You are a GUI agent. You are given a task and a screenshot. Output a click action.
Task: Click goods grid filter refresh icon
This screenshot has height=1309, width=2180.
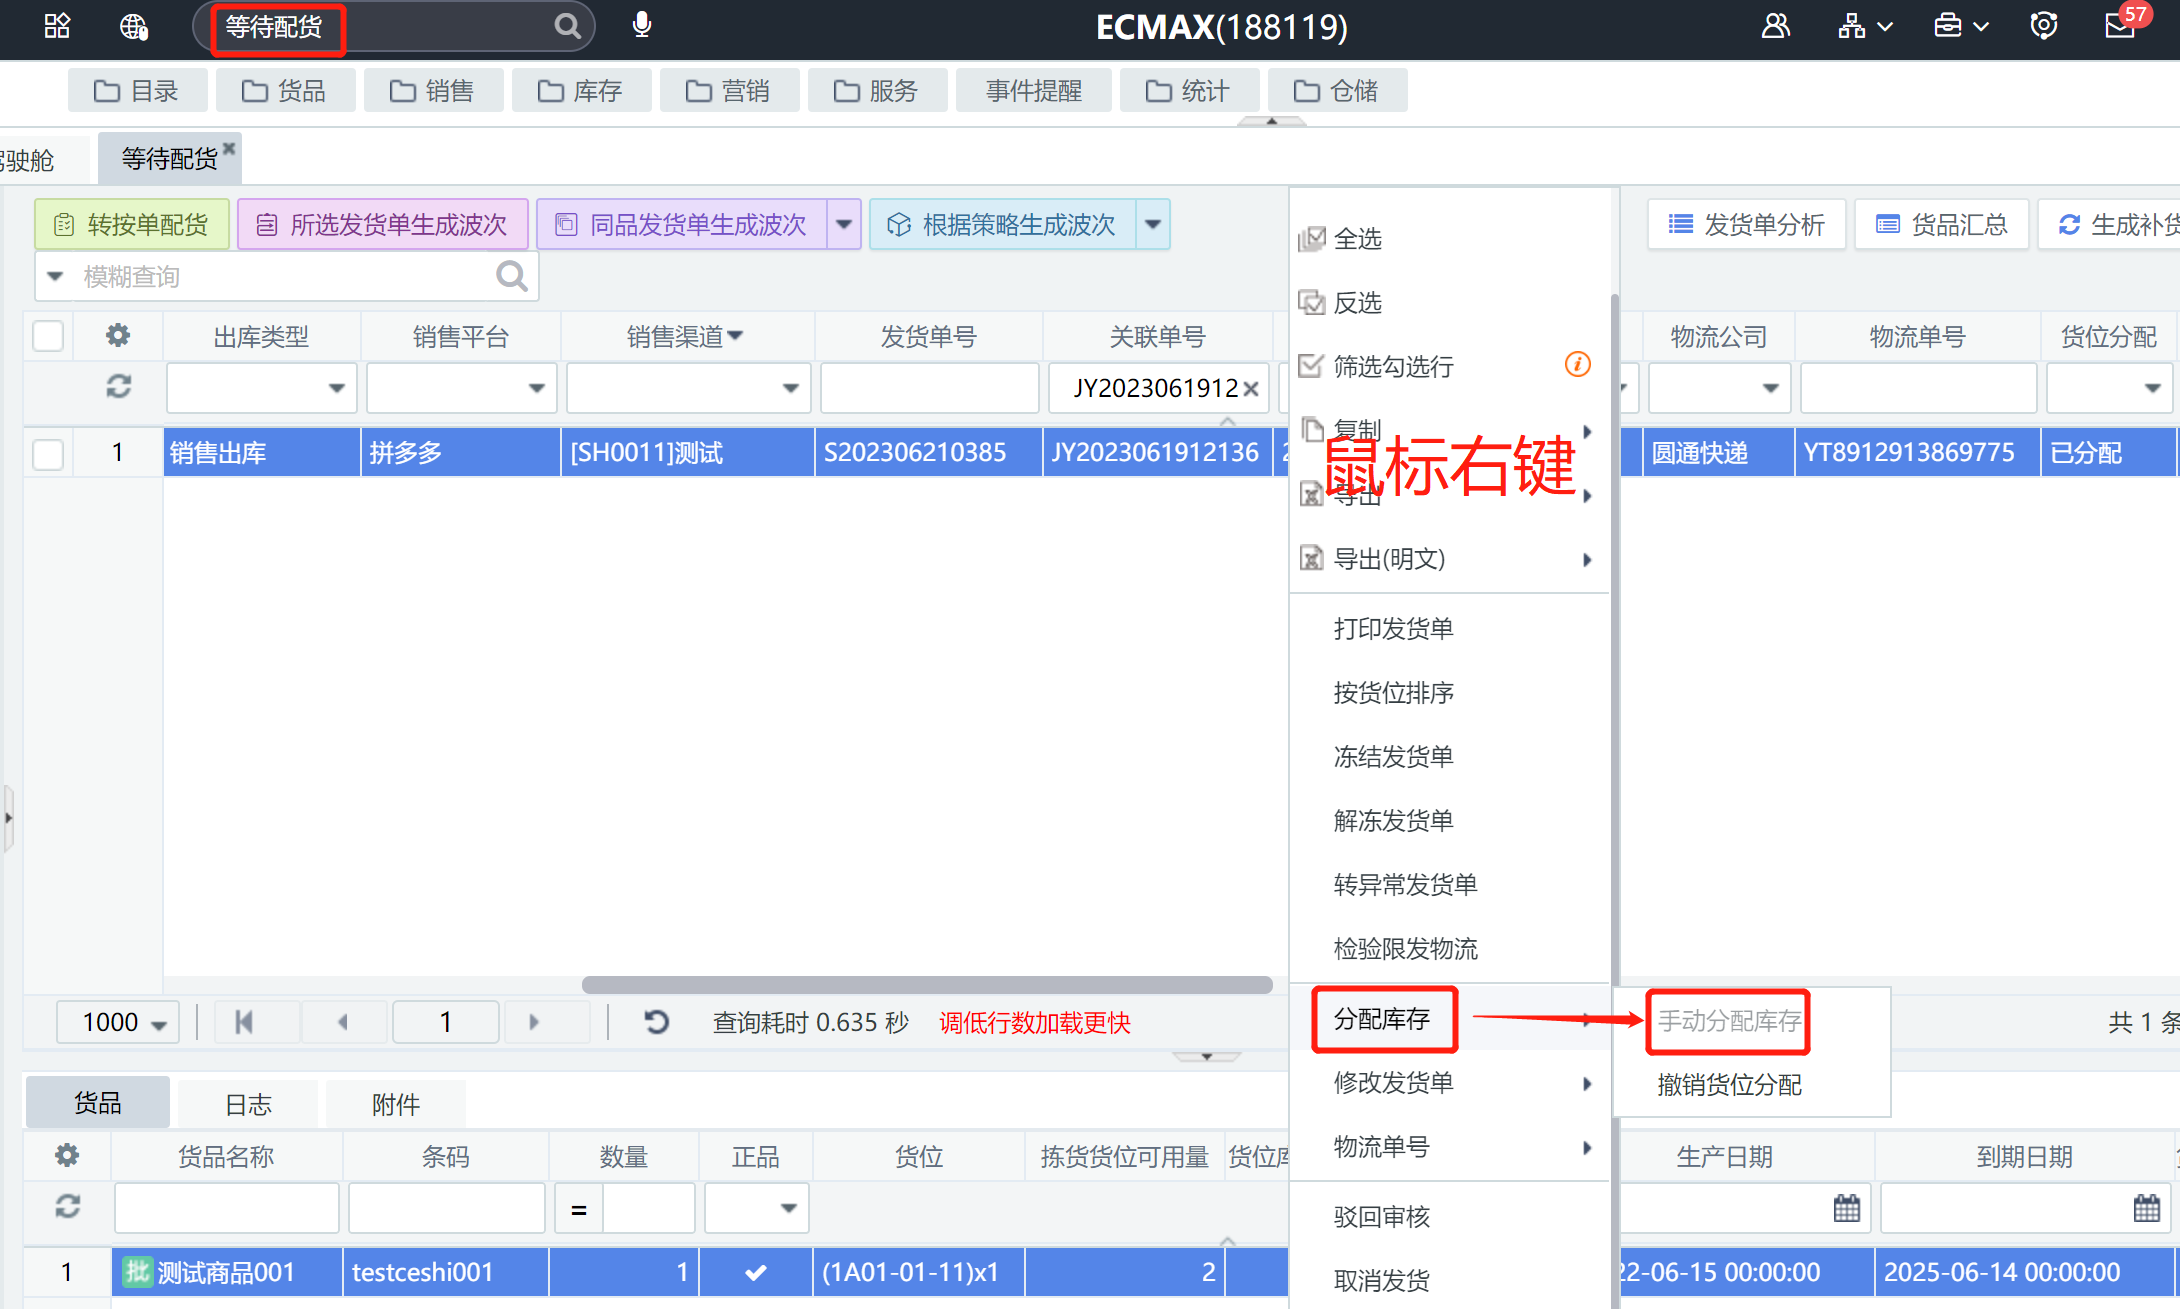67,1207
